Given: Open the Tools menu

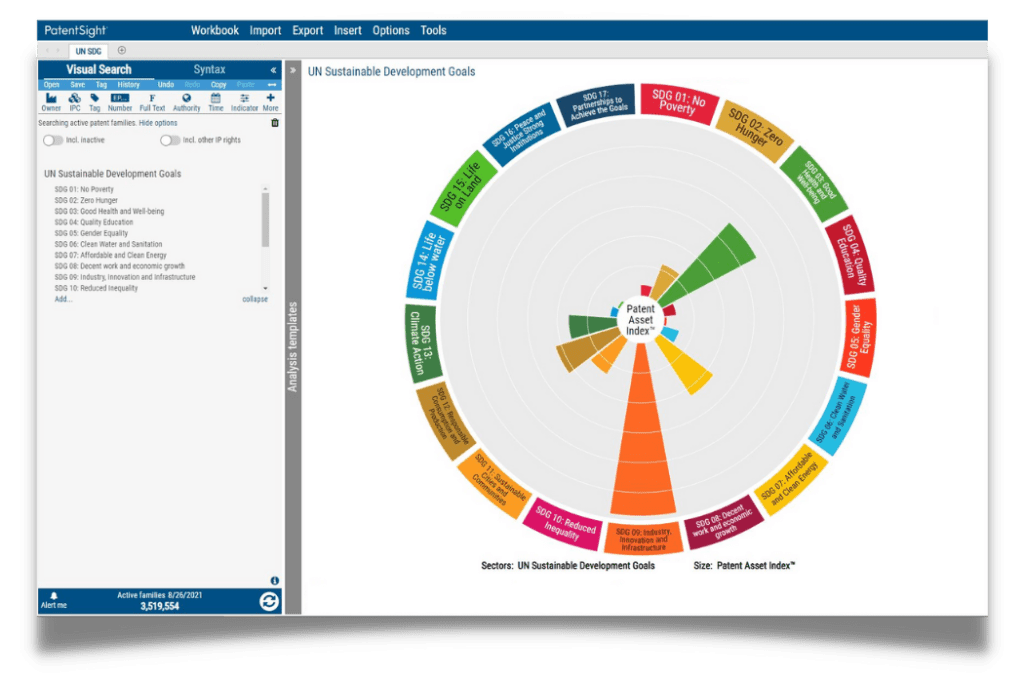Looking at the screenshot, I should (433, 30).
